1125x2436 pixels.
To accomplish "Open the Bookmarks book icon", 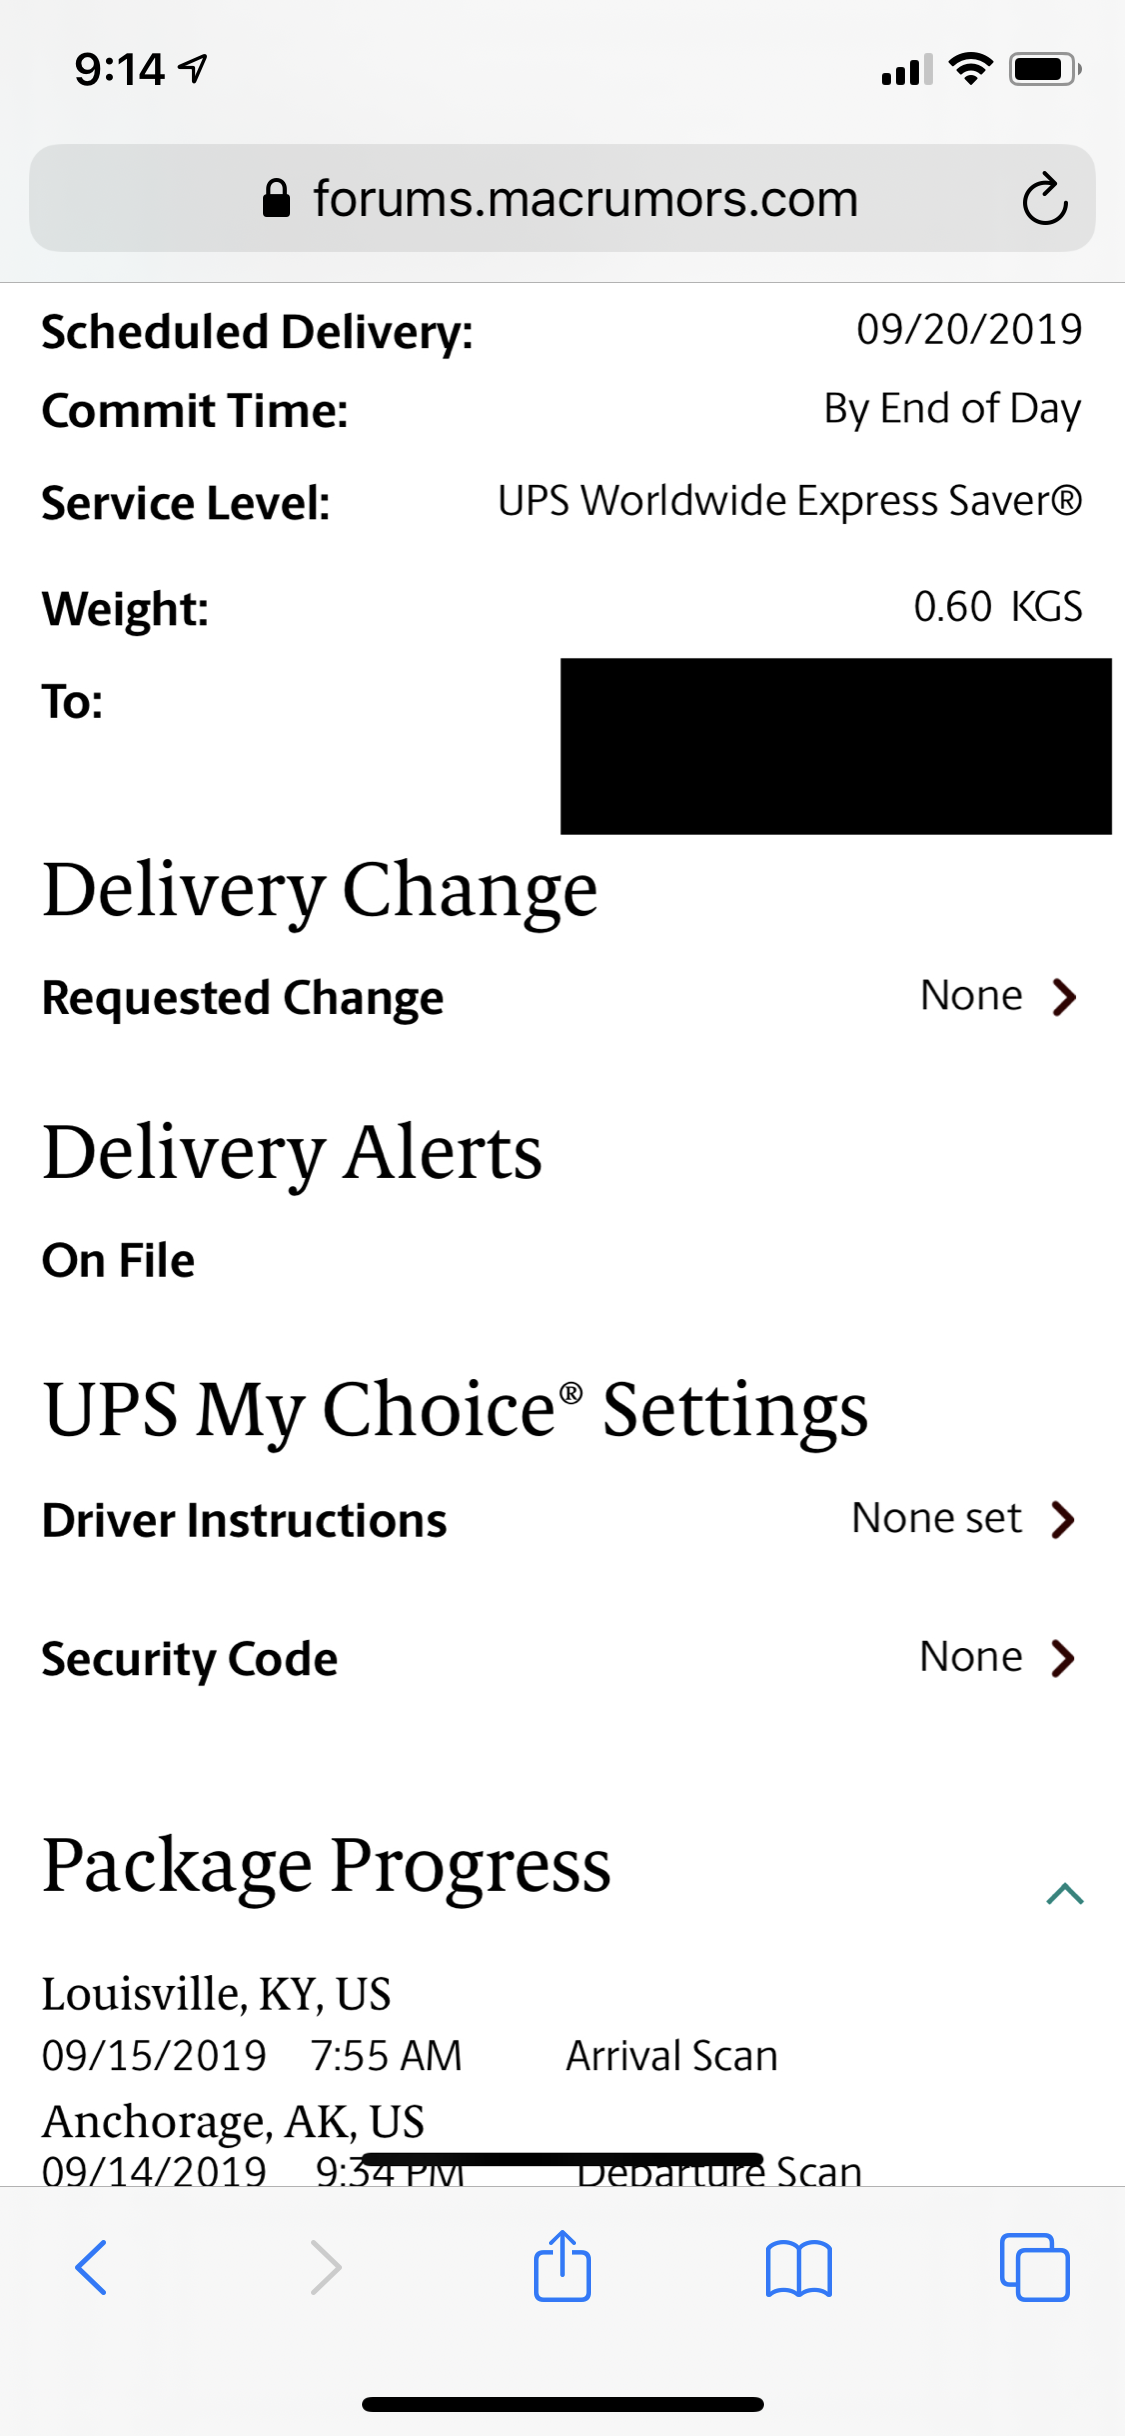I will (798, 2268).
